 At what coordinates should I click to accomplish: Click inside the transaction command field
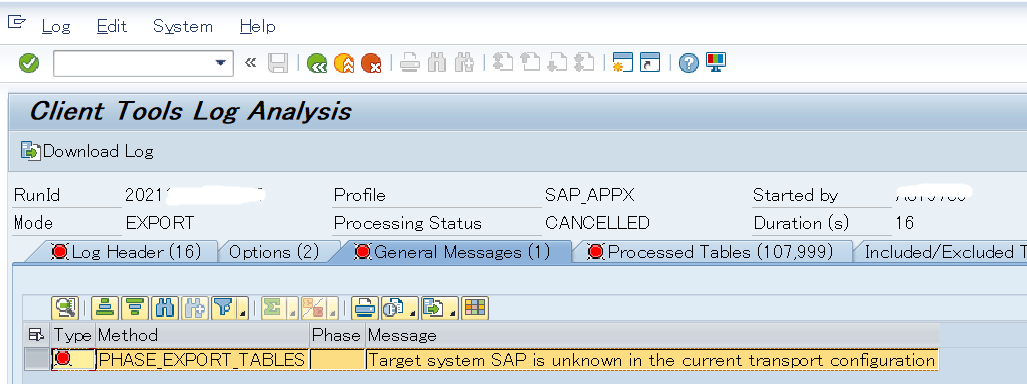point(134,64)
